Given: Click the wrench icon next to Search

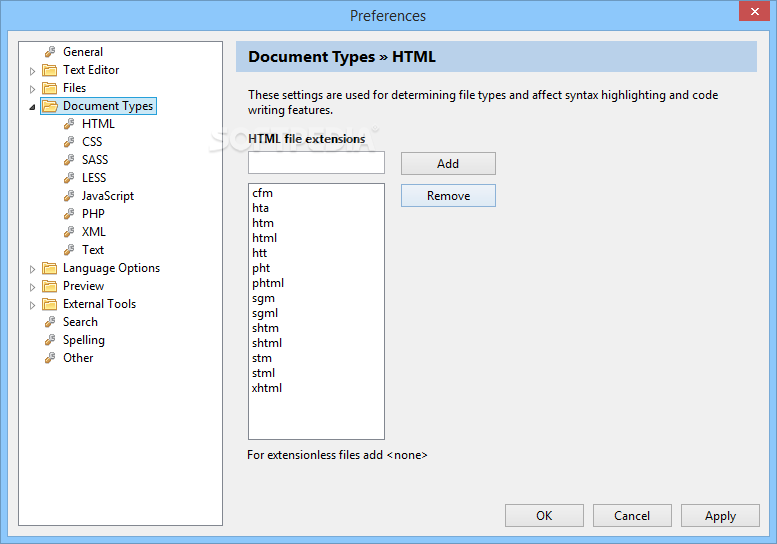Looking at the screenshot, I should pyautogui.click(x=49, y=322).
